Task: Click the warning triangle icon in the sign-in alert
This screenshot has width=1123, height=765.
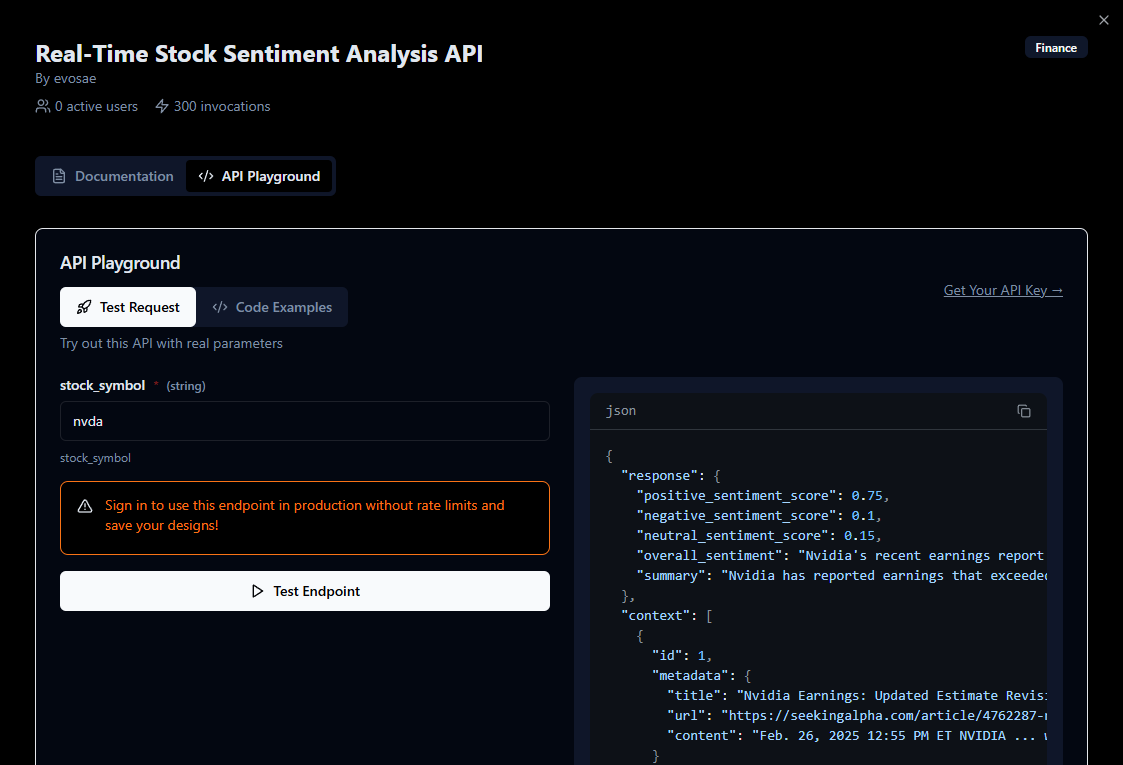Action: coord(85,506)
